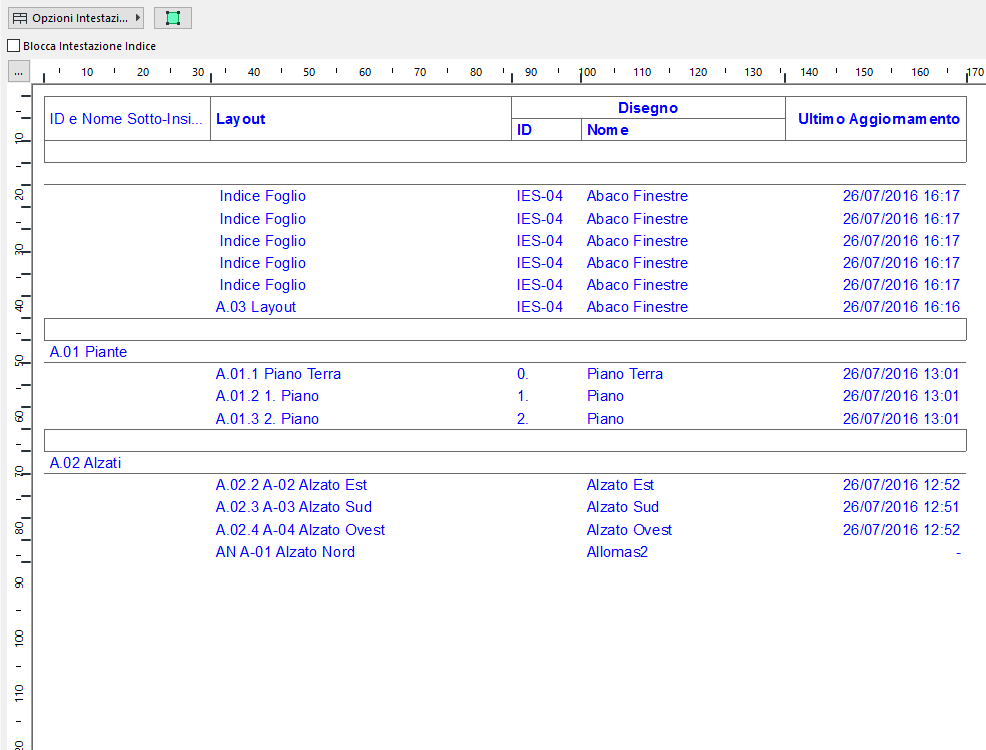Click the 100 mark on horizontal ruler
This screenshot has width=986, height=750.
tap(587, 72)
